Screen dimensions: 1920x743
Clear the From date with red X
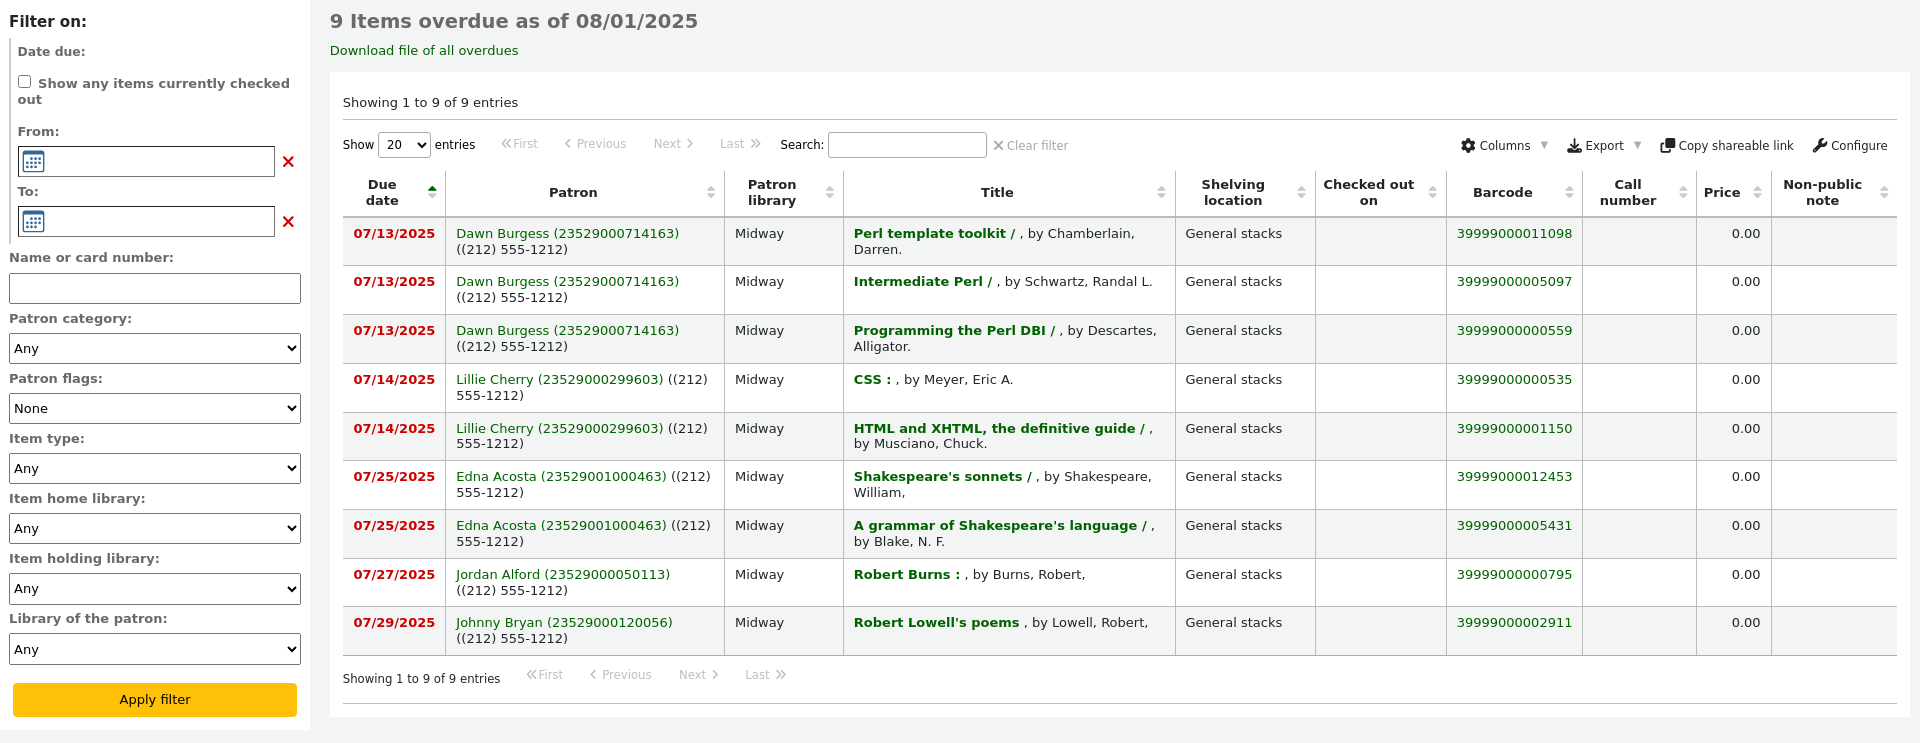tap(288, 162)
